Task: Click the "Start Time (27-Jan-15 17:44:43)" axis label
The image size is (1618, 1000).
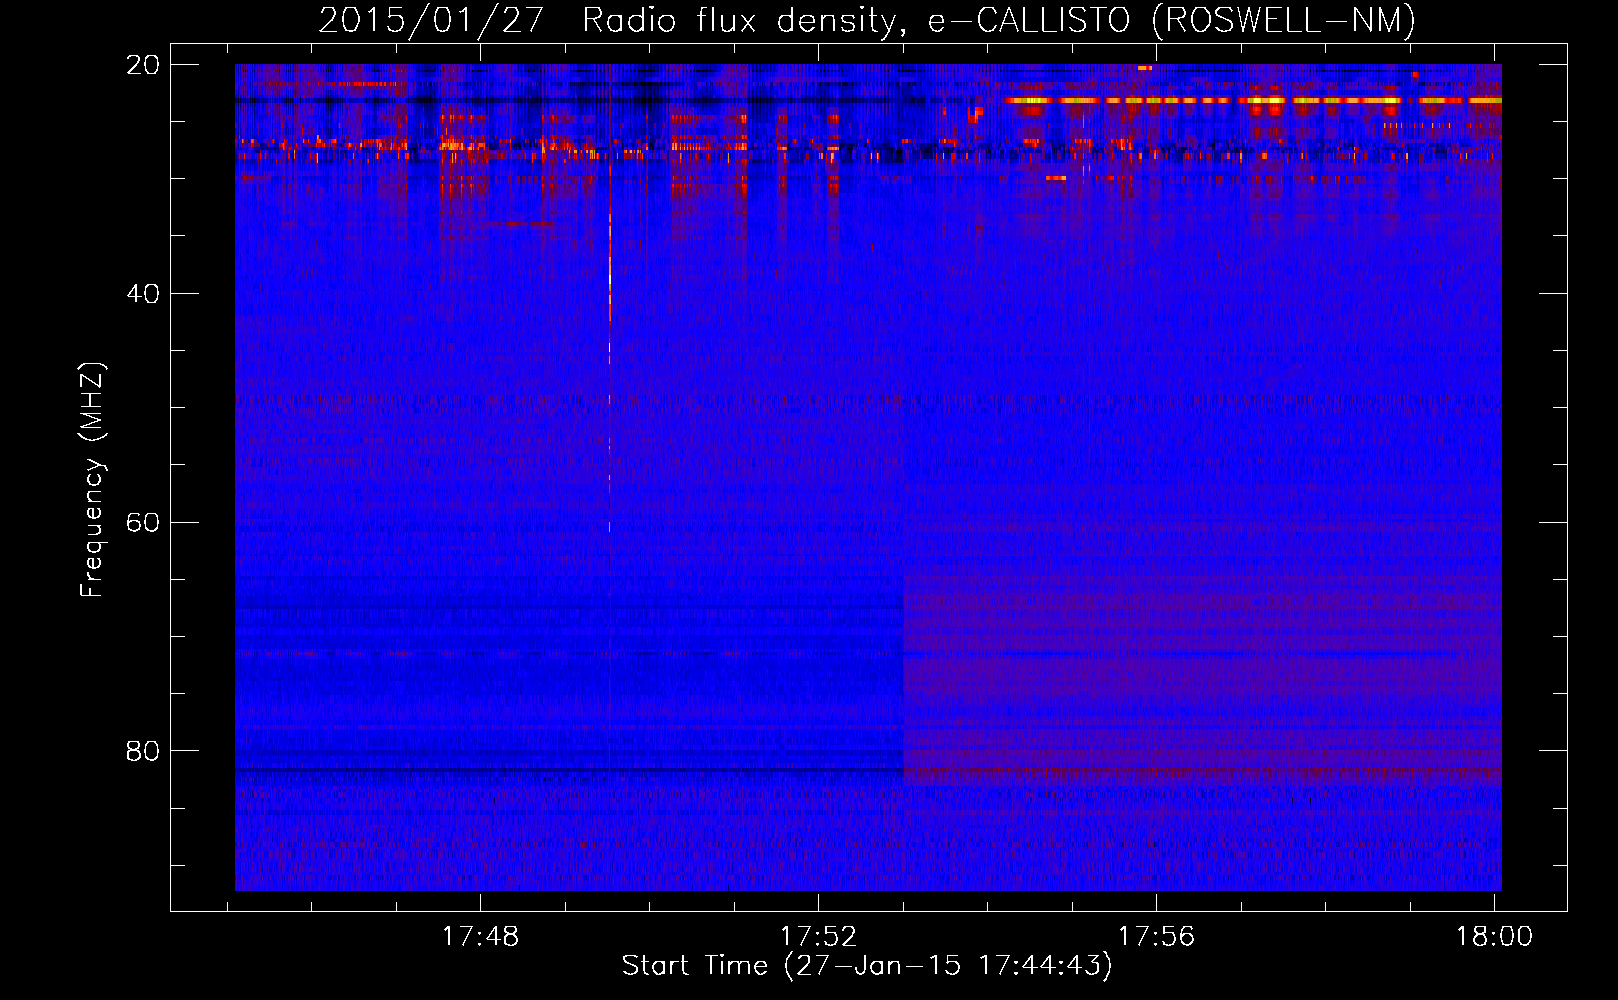Action: [867, 966]
